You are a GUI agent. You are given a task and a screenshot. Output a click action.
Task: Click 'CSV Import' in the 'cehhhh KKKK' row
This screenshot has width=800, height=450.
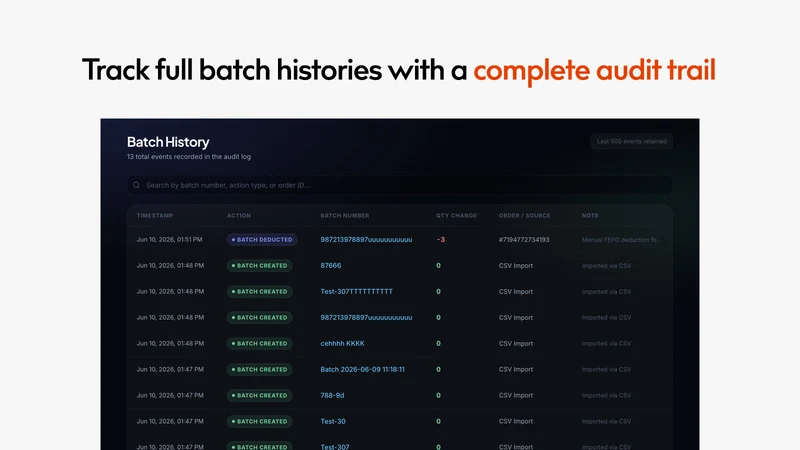[x=516, y=343]
